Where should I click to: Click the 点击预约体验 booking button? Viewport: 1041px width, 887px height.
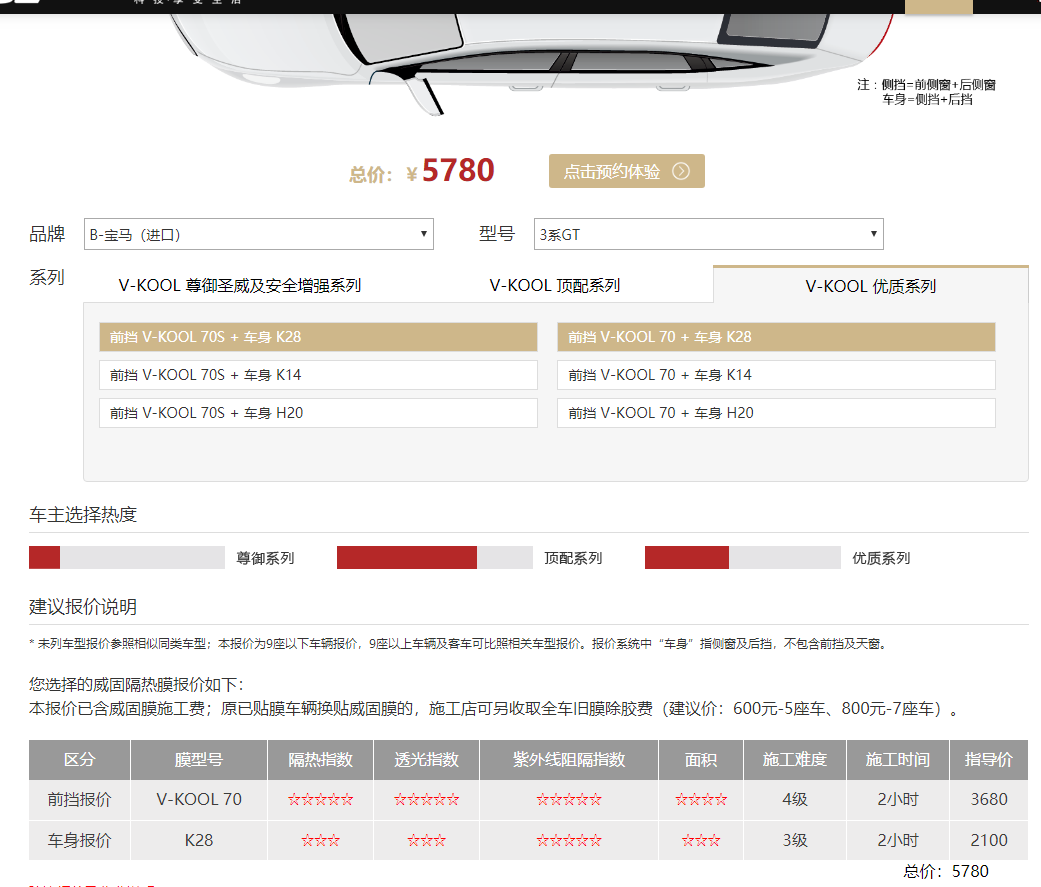click(626, 171)
